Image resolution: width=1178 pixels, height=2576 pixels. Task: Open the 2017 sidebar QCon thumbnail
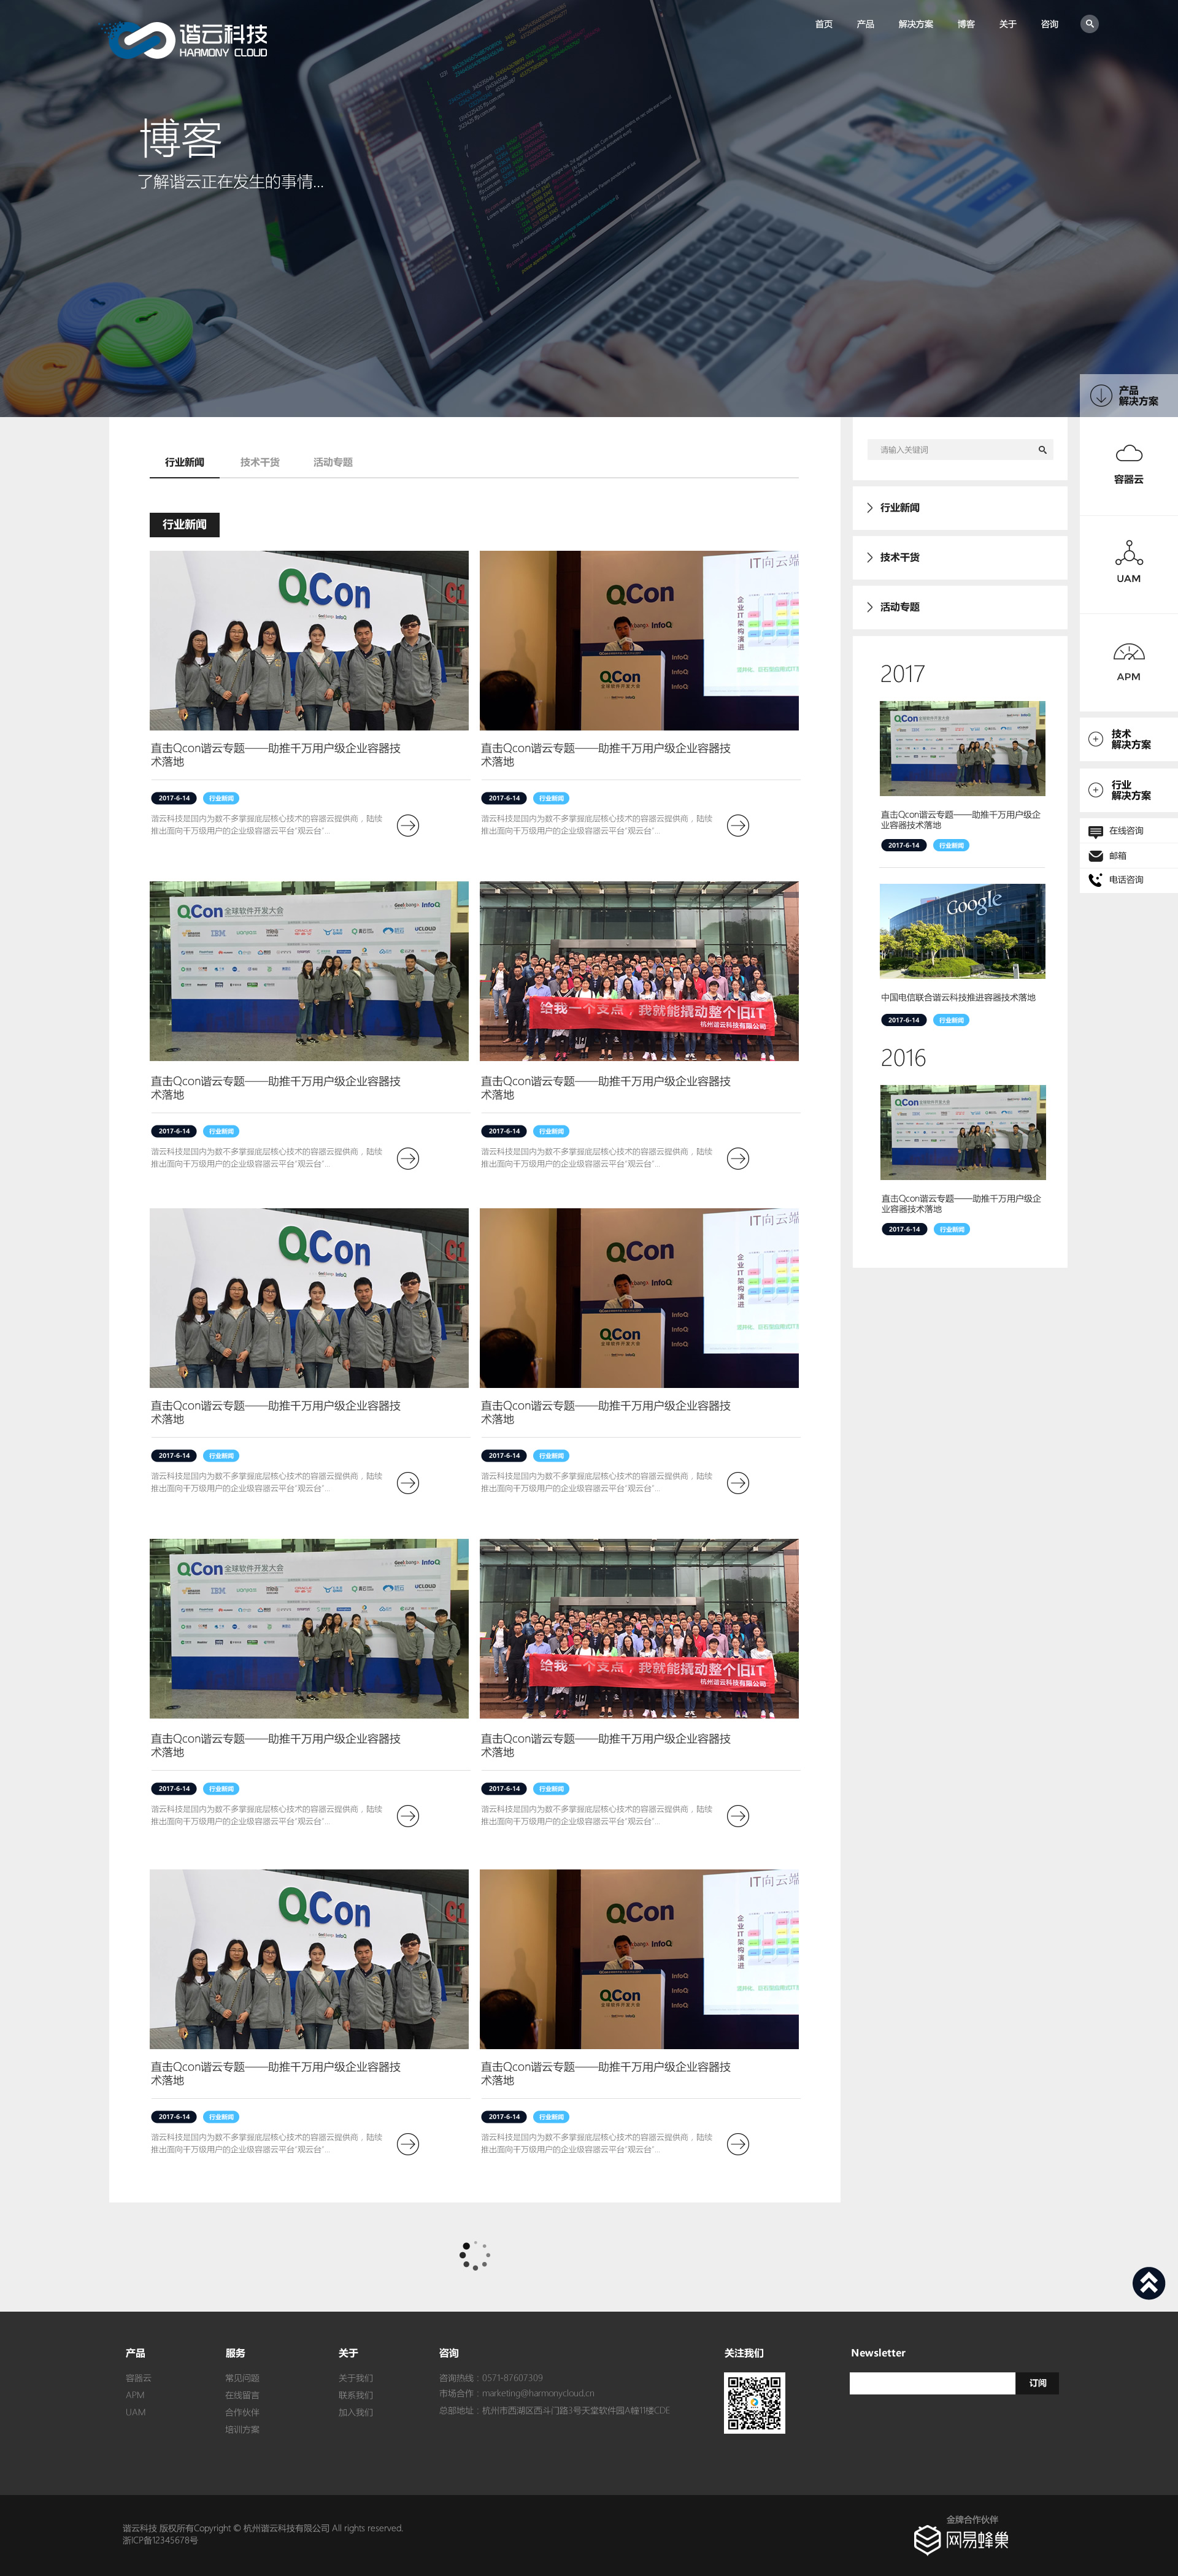tap(962, 748)
